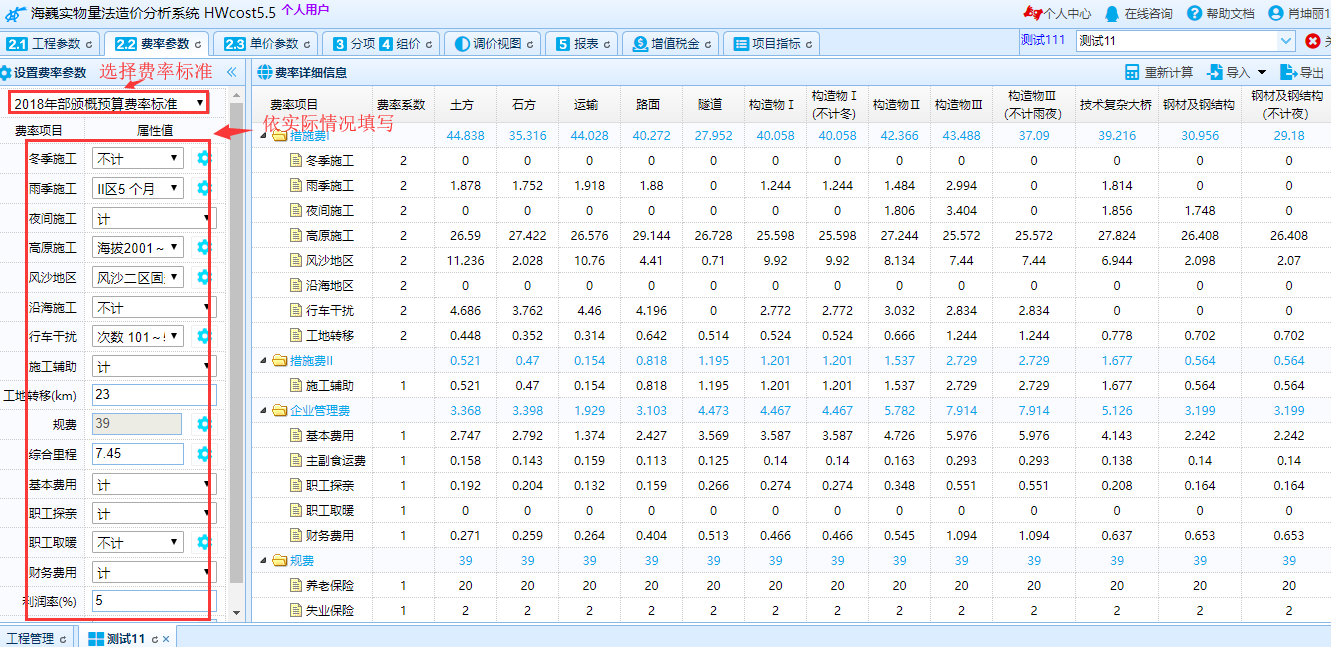Screen dimensions: 1331x647
Task: Click the reload icon on 单价参数 tab
Action: (x=307, y=45)
